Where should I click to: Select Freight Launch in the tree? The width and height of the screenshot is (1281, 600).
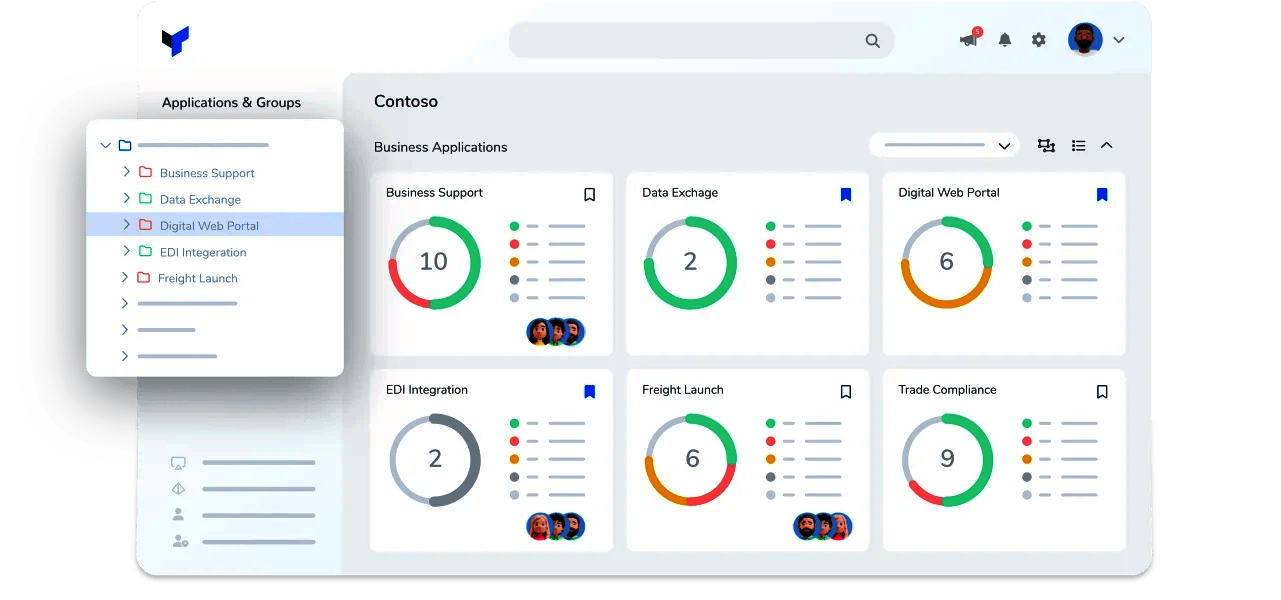(x=198, y=278)
